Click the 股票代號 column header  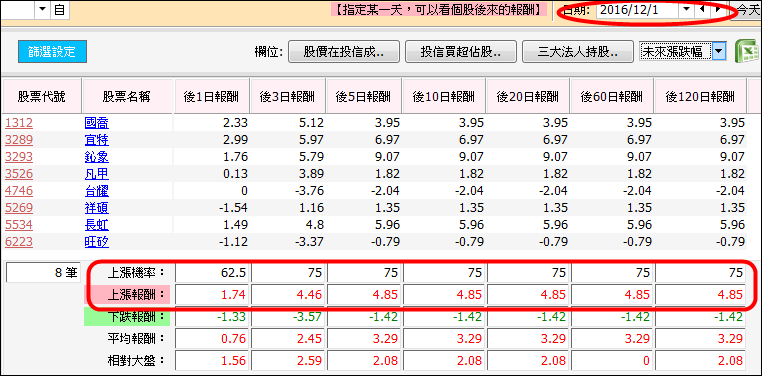tap(42, 96)
